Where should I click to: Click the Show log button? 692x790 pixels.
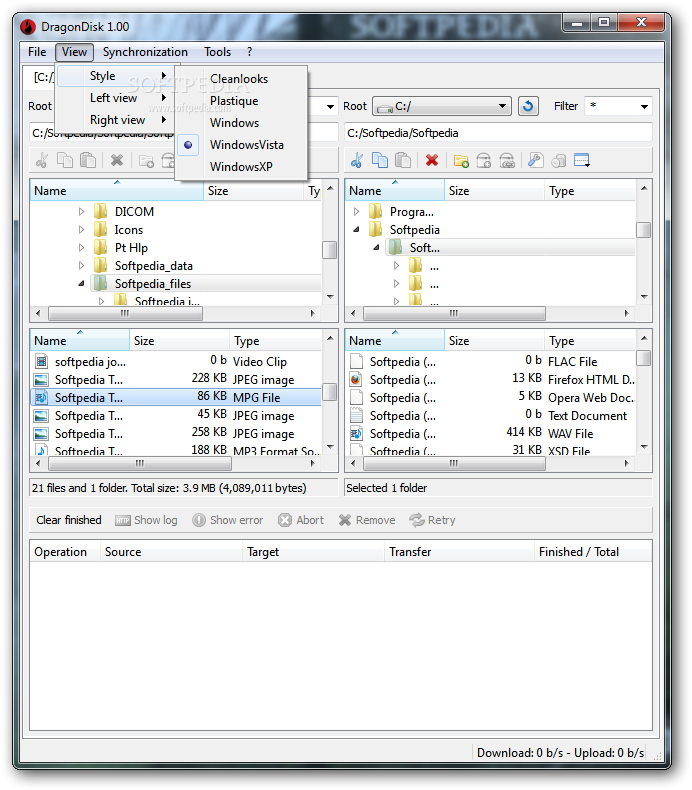(x=146, y=520)
